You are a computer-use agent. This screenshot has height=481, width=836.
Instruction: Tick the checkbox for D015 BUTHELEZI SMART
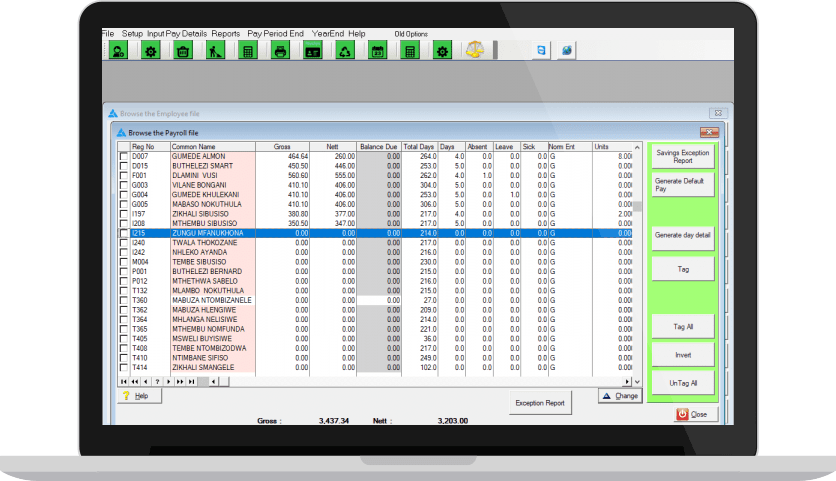[124, 166]
